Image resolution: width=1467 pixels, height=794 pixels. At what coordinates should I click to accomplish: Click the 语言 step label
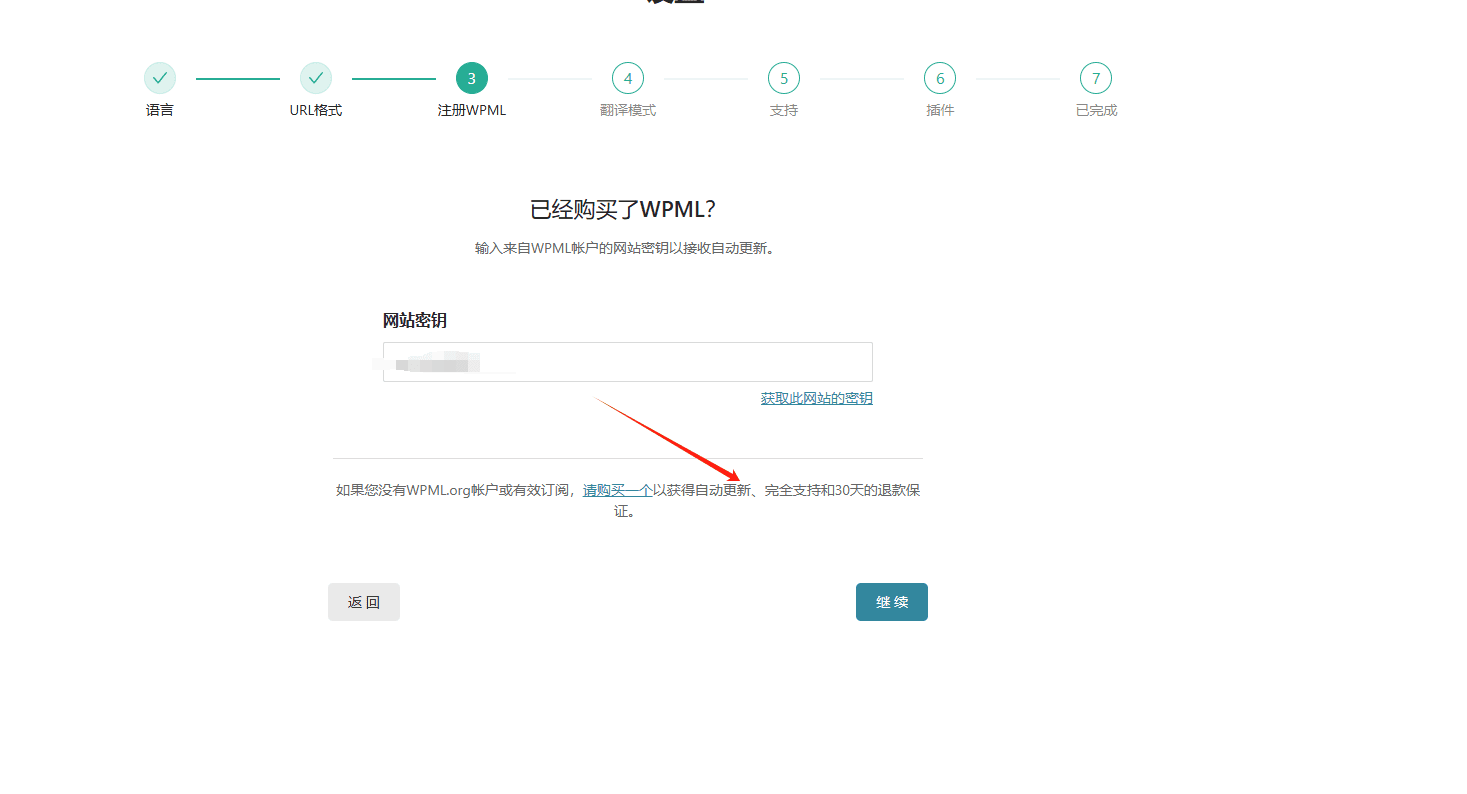[160, 110]
